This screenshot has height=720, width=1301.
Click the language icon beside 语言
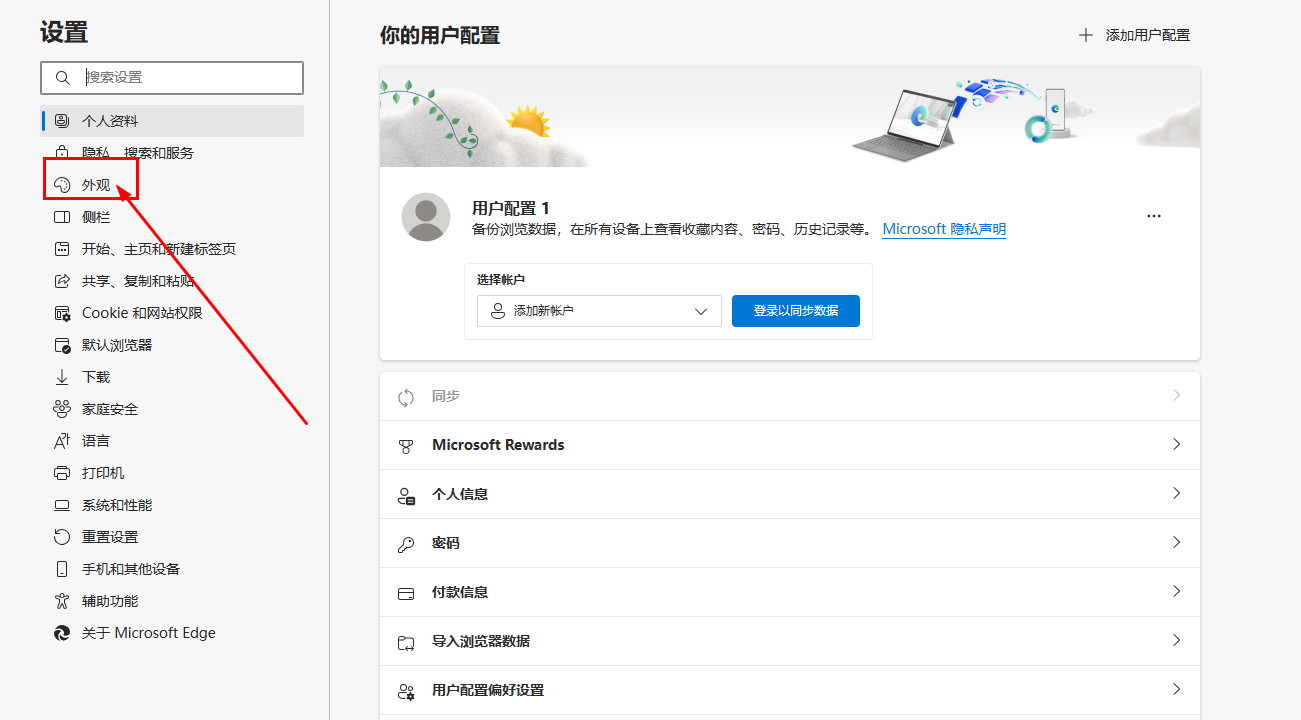tap(62, 441)
